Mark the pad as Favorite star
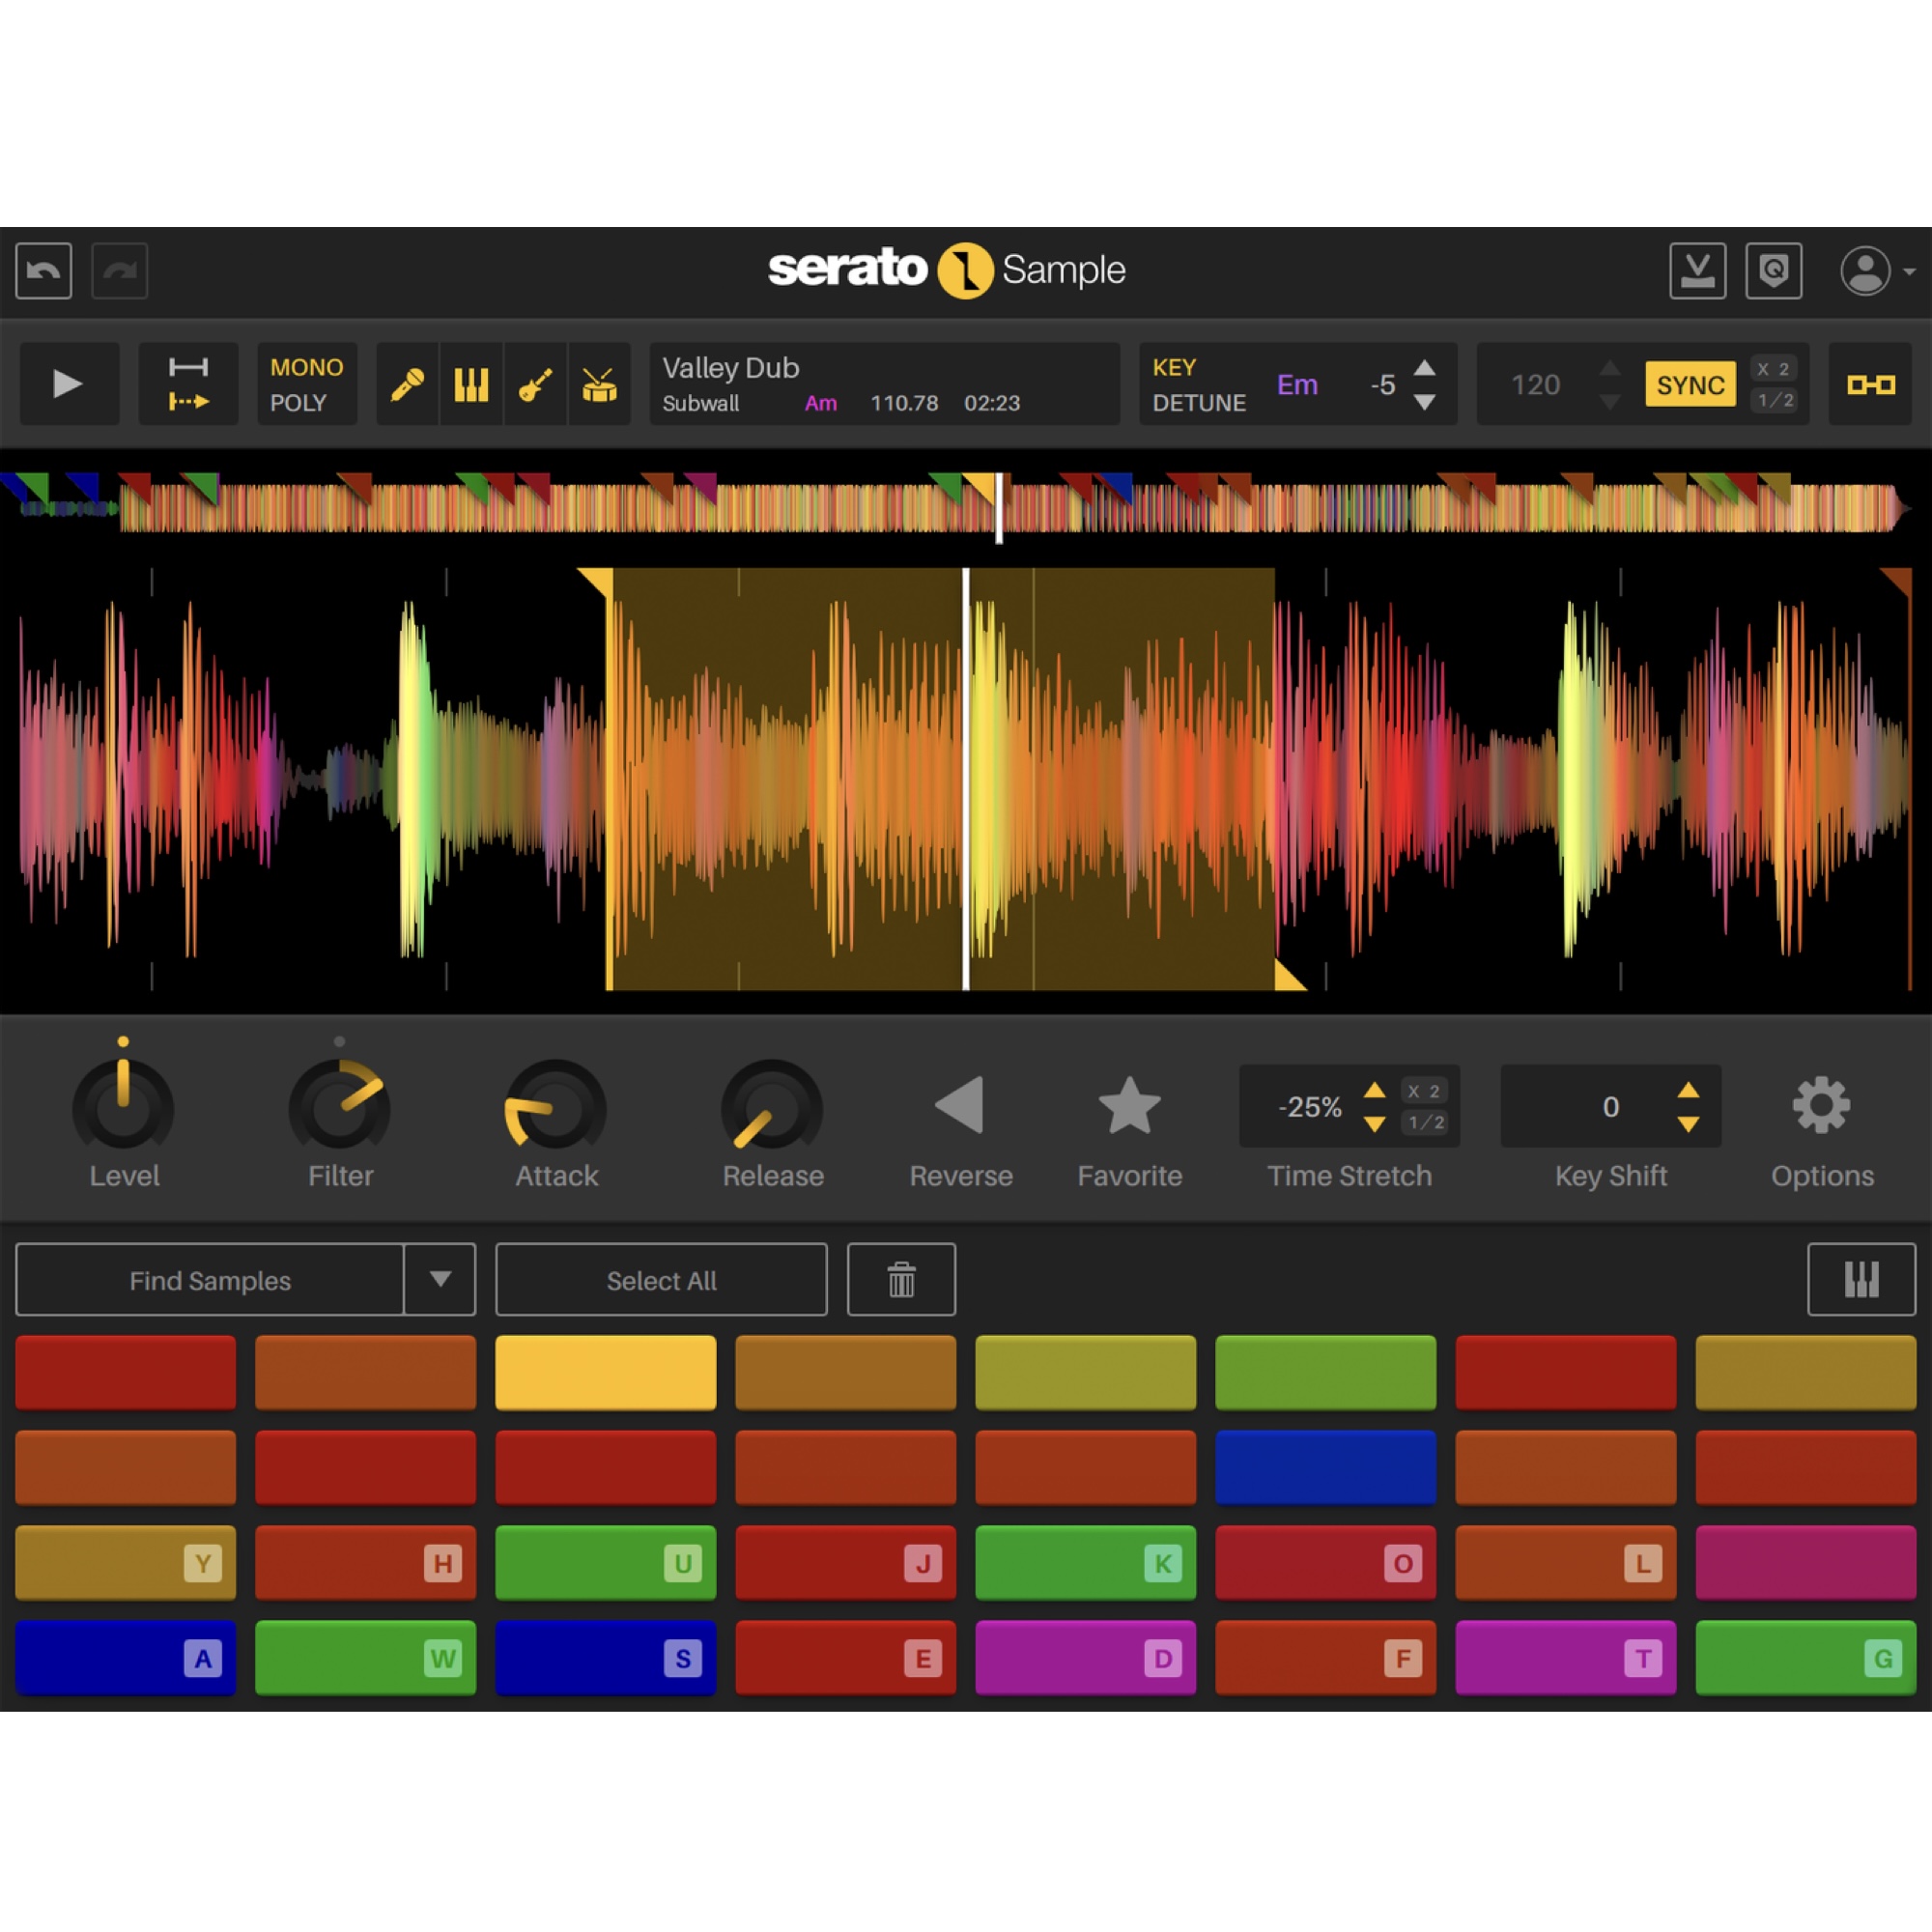1932x1932 pixels. [x=1129, y=1106]
